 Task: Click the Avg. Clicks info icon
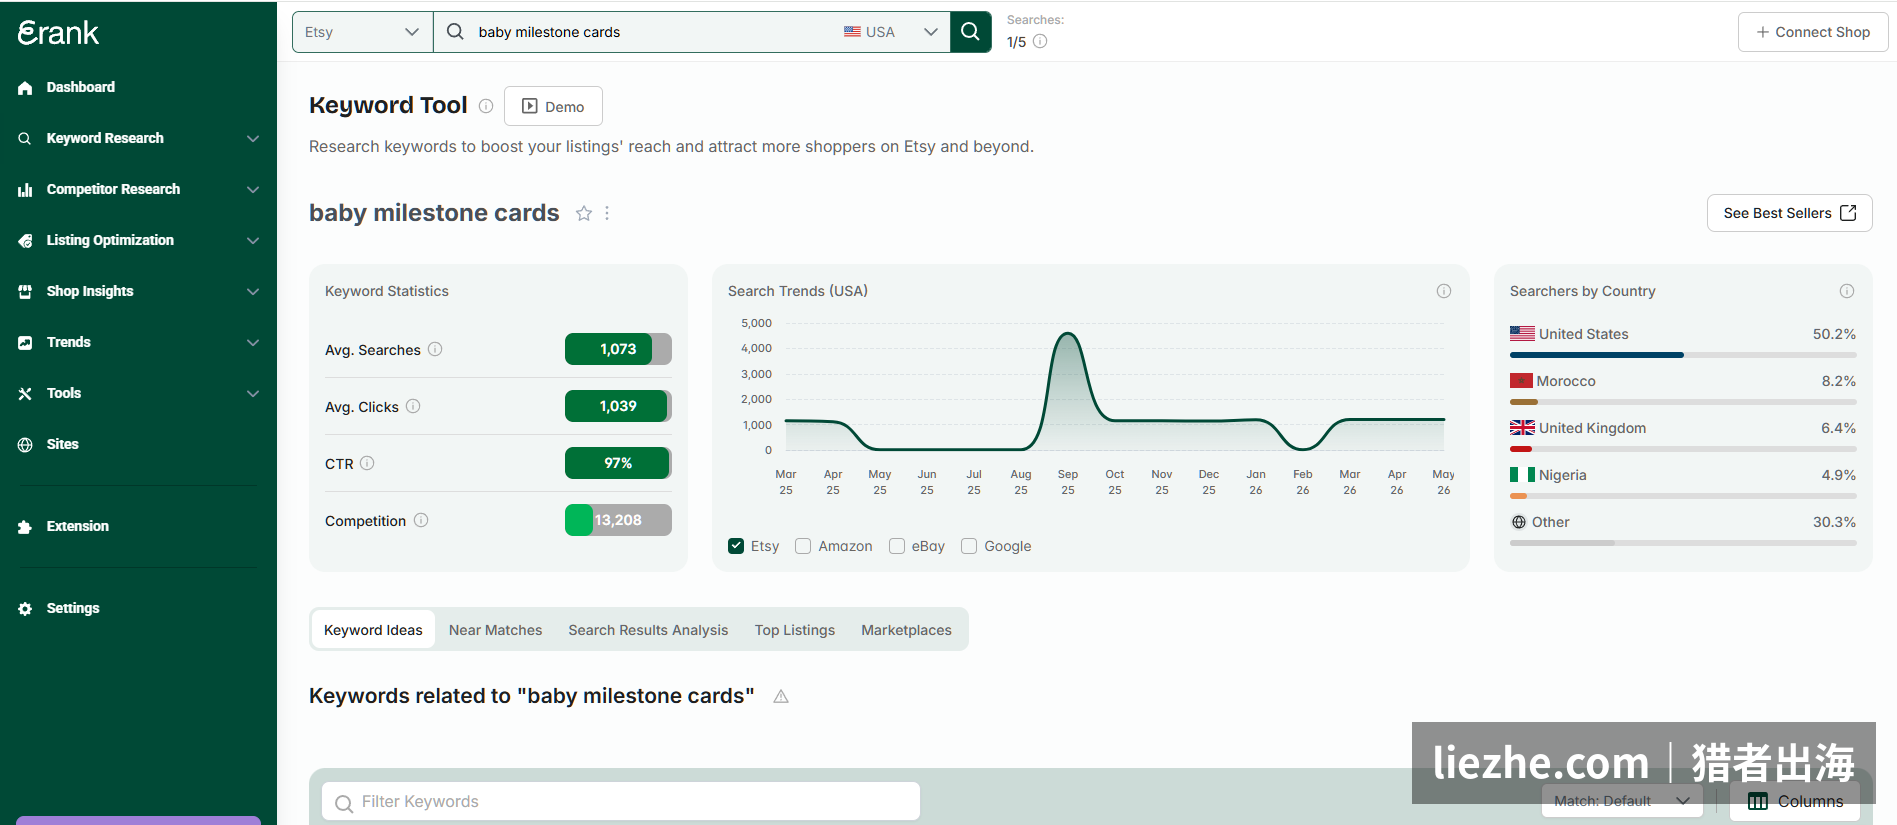[x=413, y=406]
